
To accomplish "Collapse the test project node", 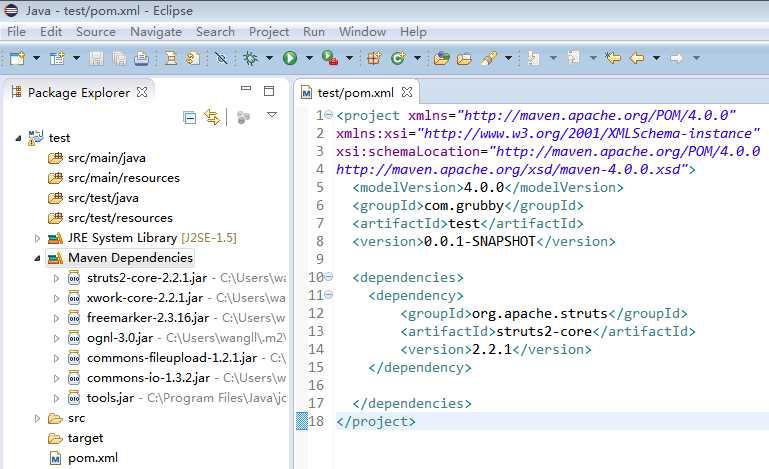I will pyautogui.click(x=18, y=138).
